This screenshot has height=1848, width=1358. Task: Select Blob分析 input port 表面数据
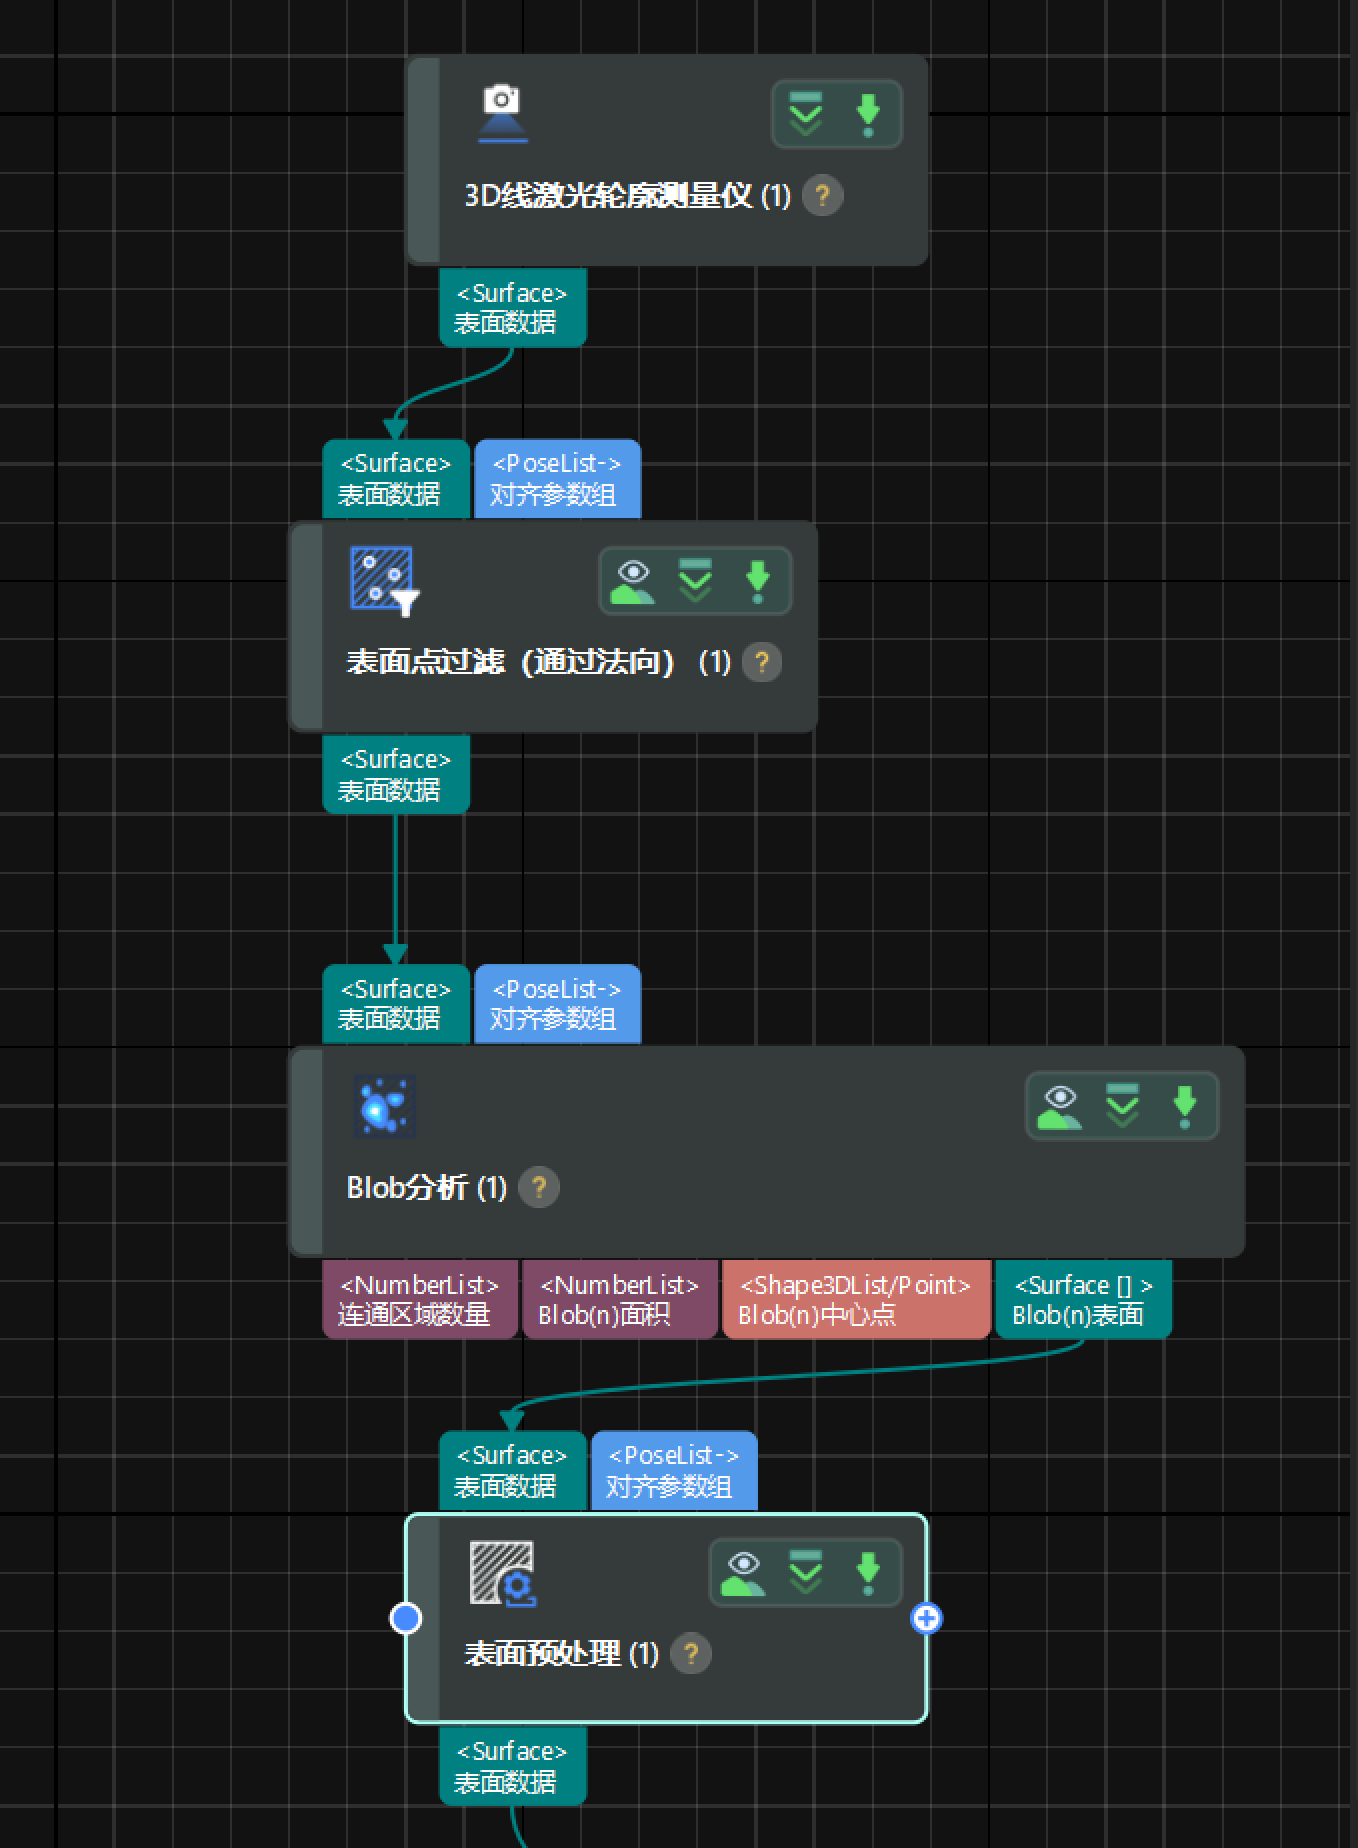point(396,1004)
